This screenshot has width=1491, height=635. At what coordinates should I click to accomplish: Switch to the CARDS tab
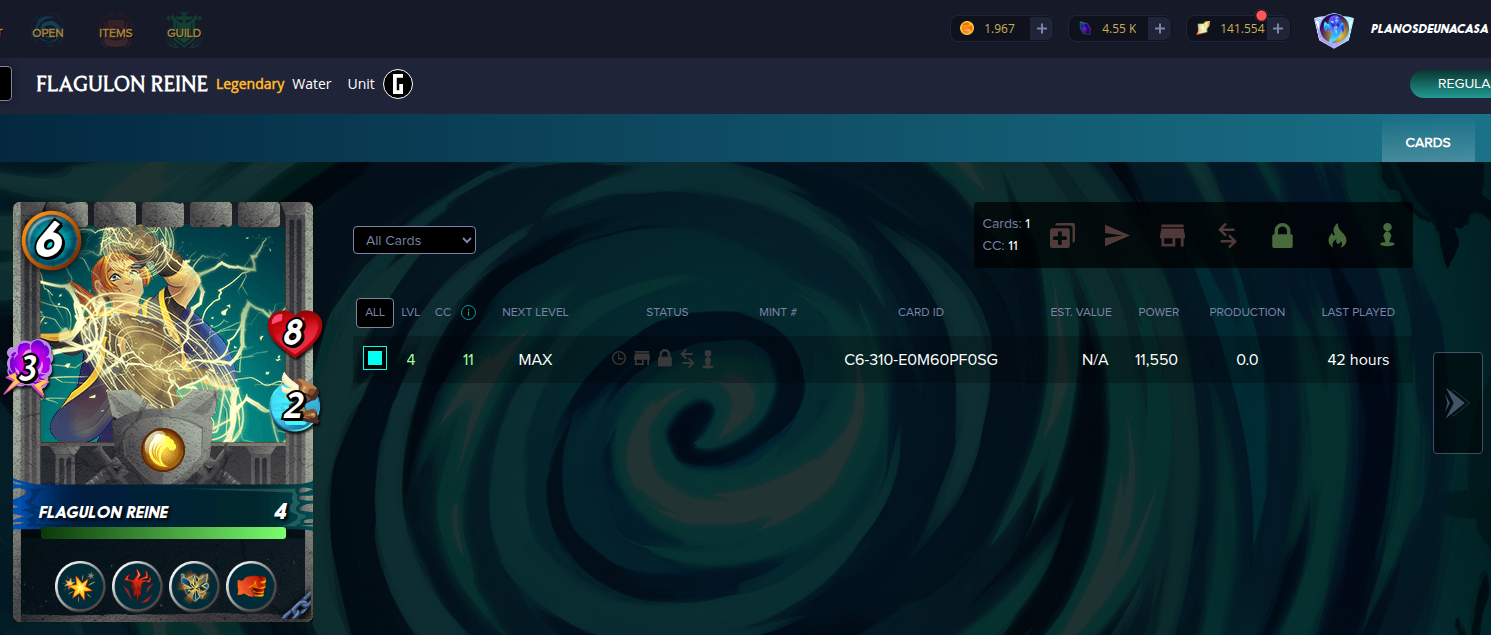[x=1428, y=142]
